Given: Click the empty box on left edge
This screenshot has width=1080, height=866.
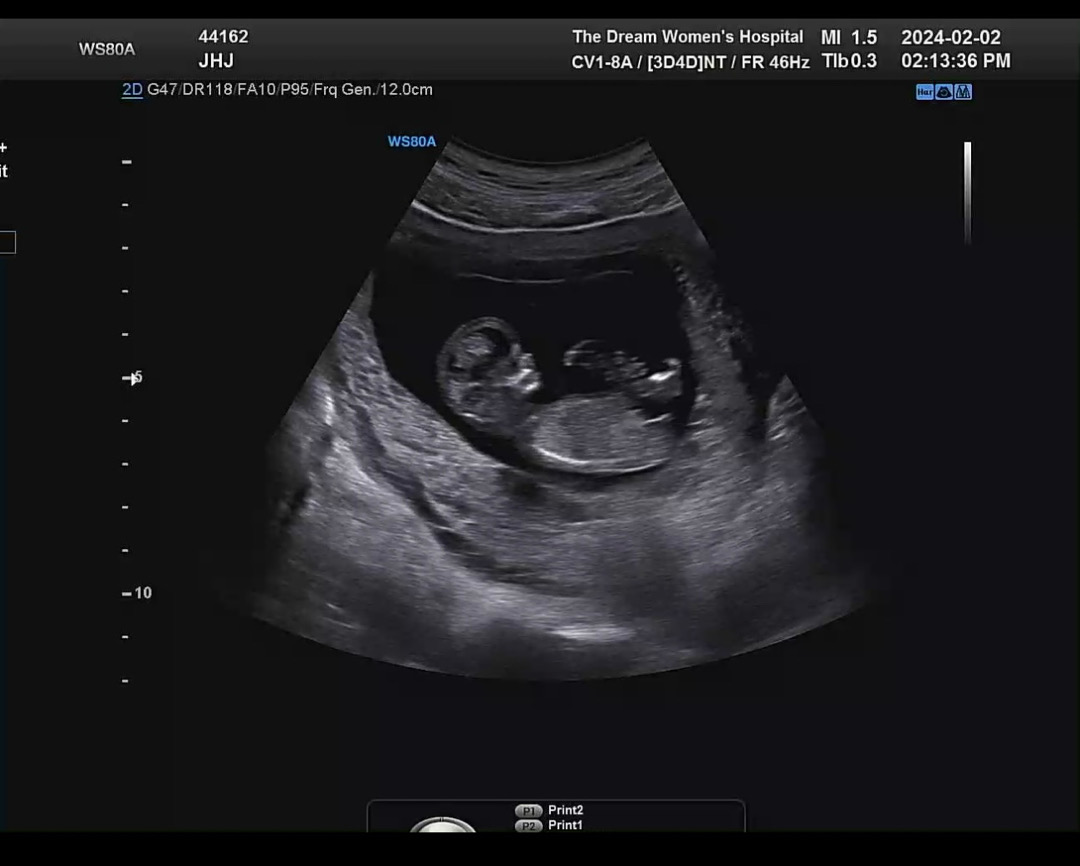Looking at the screenshot, I should pyautogui.click(x=7, y=242).
